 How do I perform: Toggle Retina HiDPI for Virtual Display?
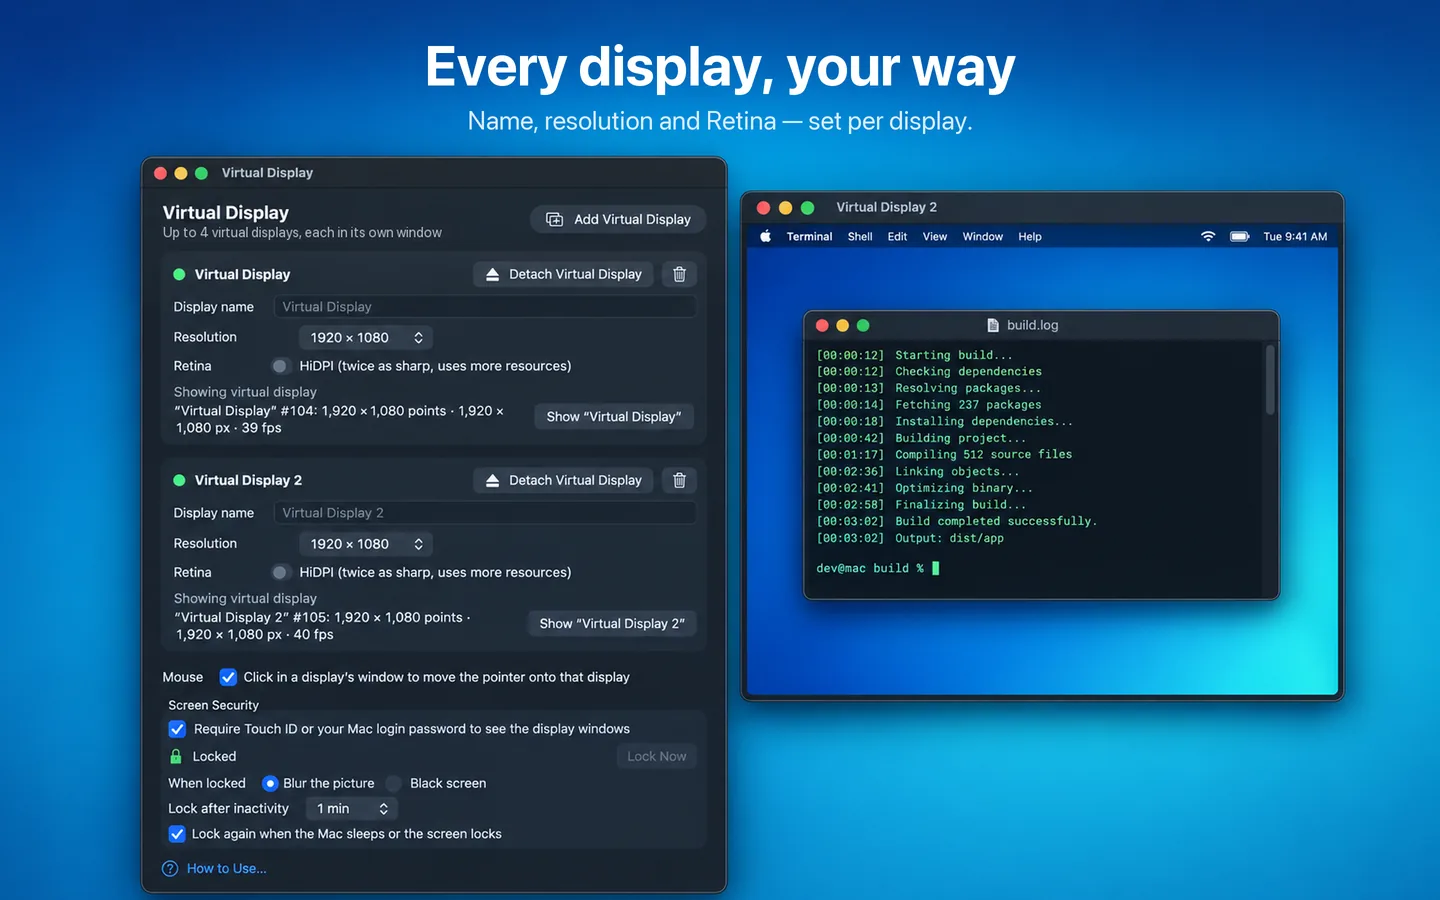click(x=280, y=366)
